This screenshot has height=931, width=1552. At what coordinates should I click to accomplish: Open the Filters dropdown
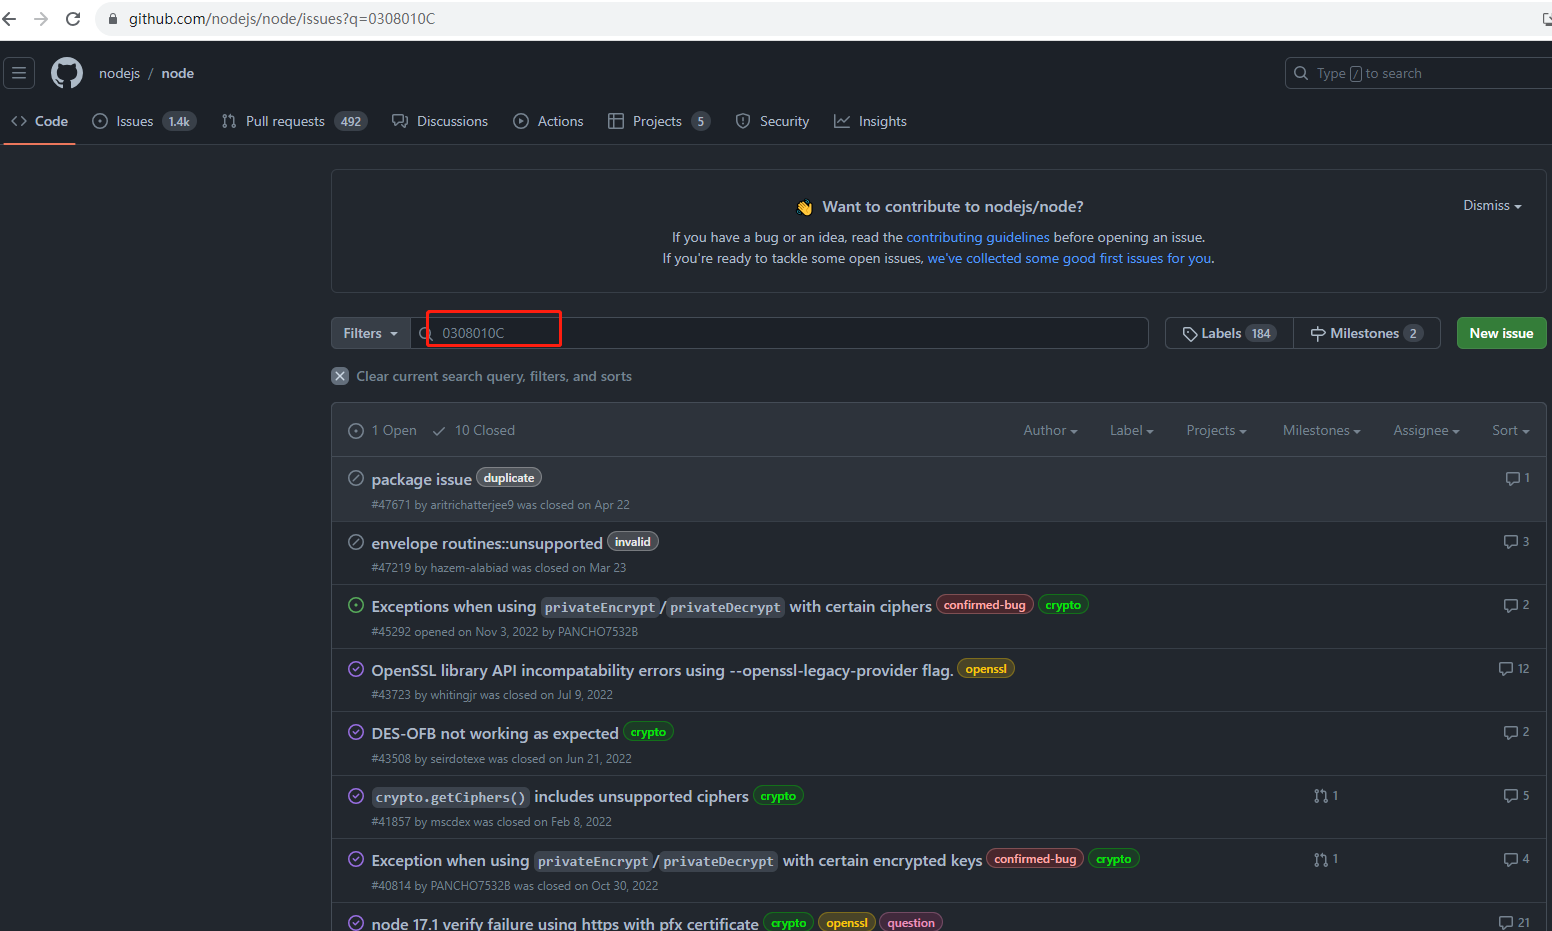[x=370, y=333]
